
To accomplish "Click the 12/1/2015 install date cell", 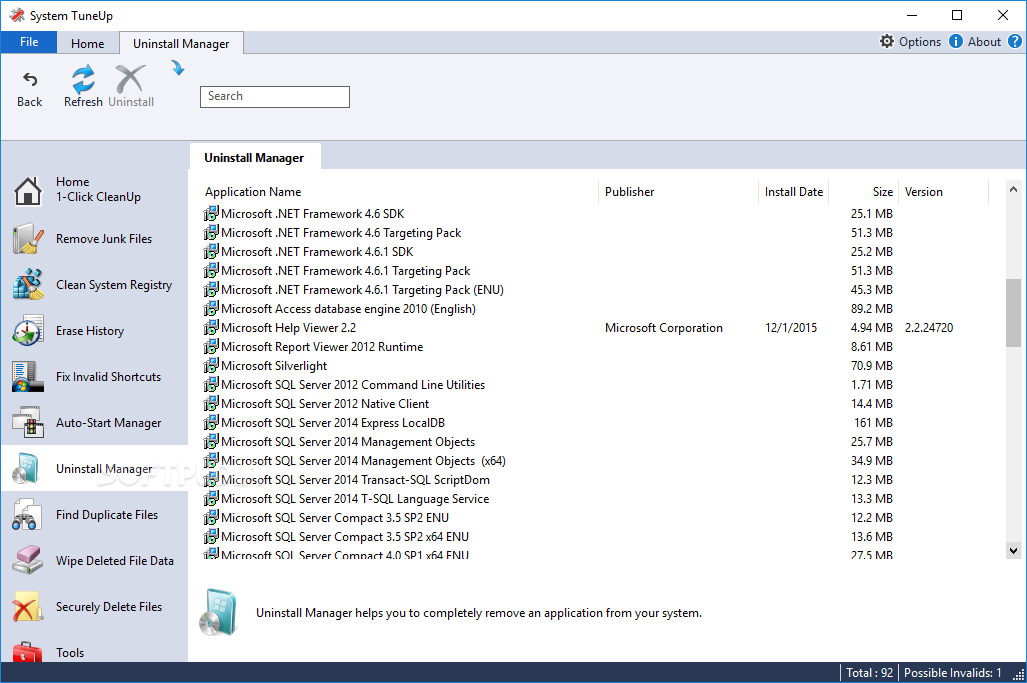I will 791,327.
